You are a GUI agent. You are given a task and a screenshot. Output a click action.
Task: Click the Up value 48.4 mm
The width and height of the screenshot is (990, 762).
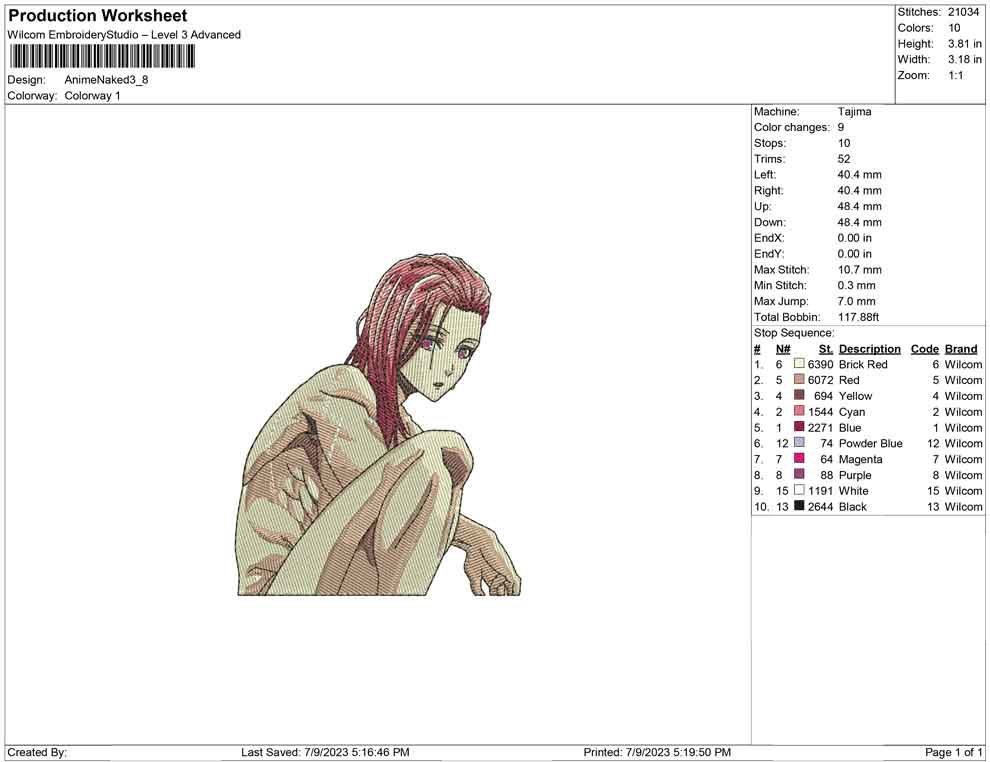point(860,206)
